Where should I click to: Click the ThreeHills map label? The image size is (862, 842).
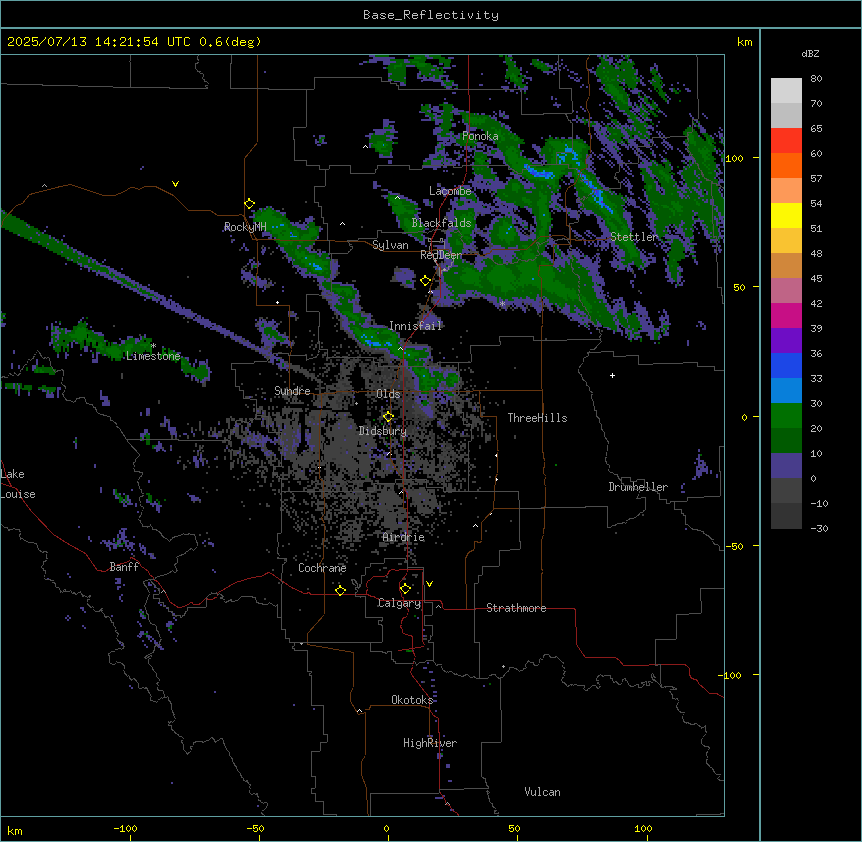click(537, 418)
